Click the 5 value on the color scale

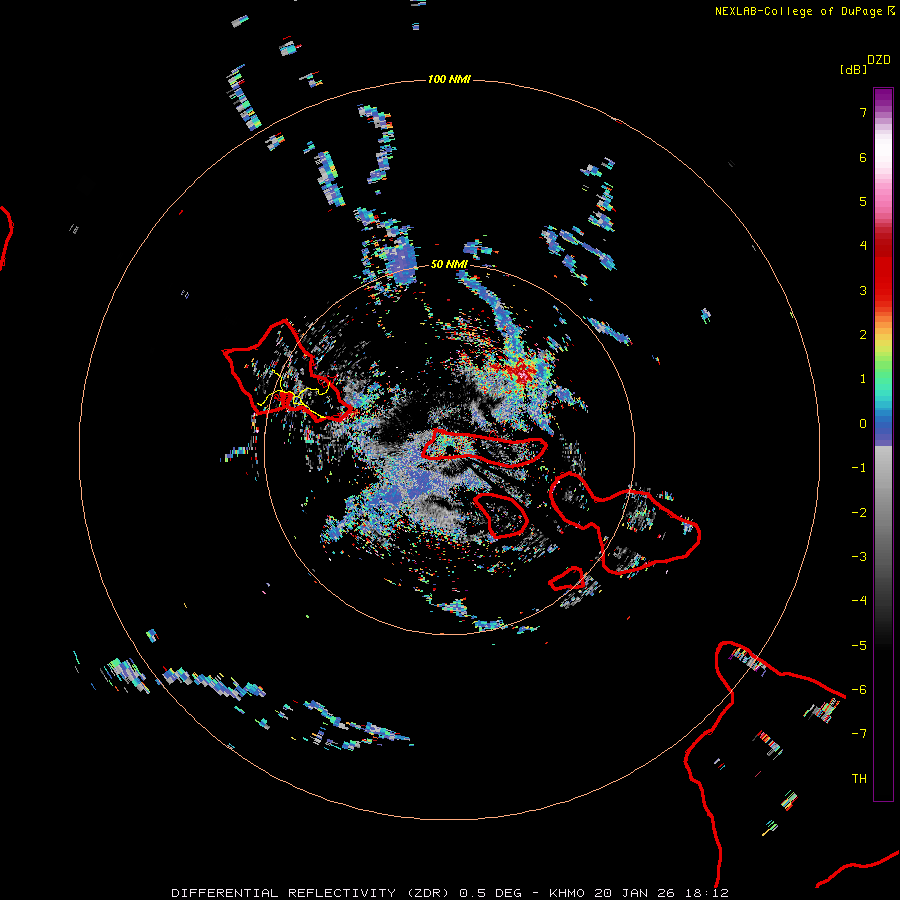point(863,201)
